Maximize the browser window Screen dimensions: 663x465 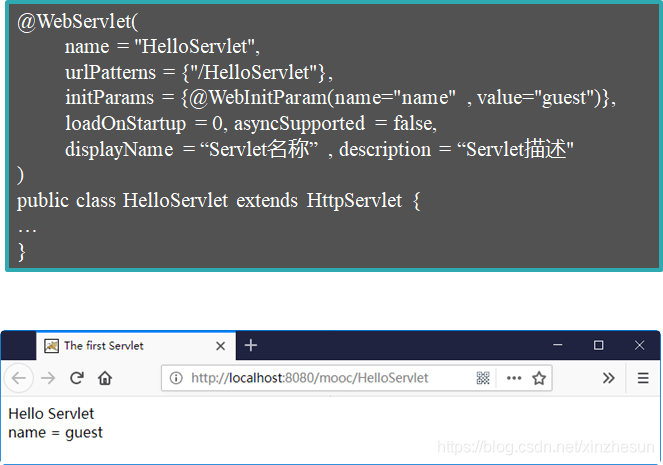(x=598, y=345)
